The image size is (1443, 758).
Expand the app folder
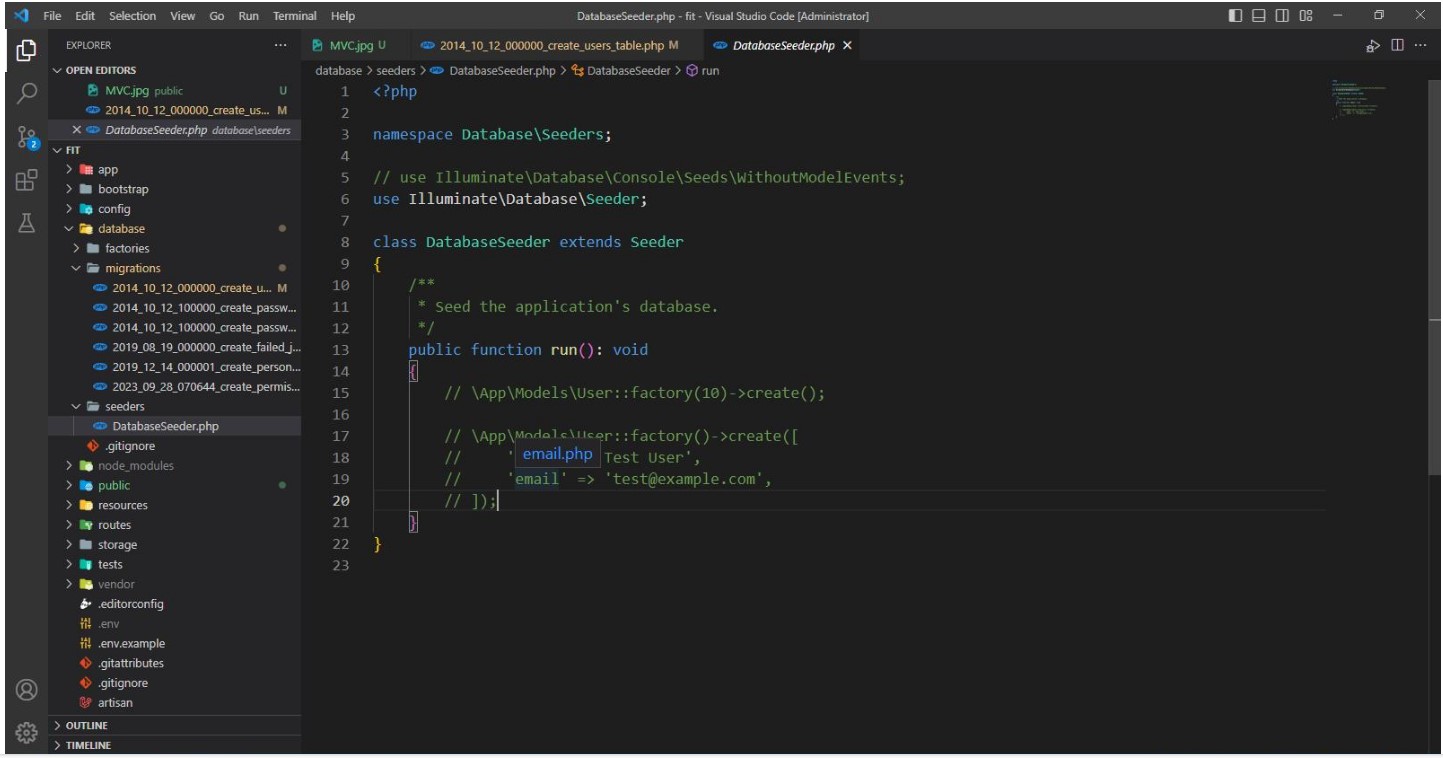[x=107, y=170]
